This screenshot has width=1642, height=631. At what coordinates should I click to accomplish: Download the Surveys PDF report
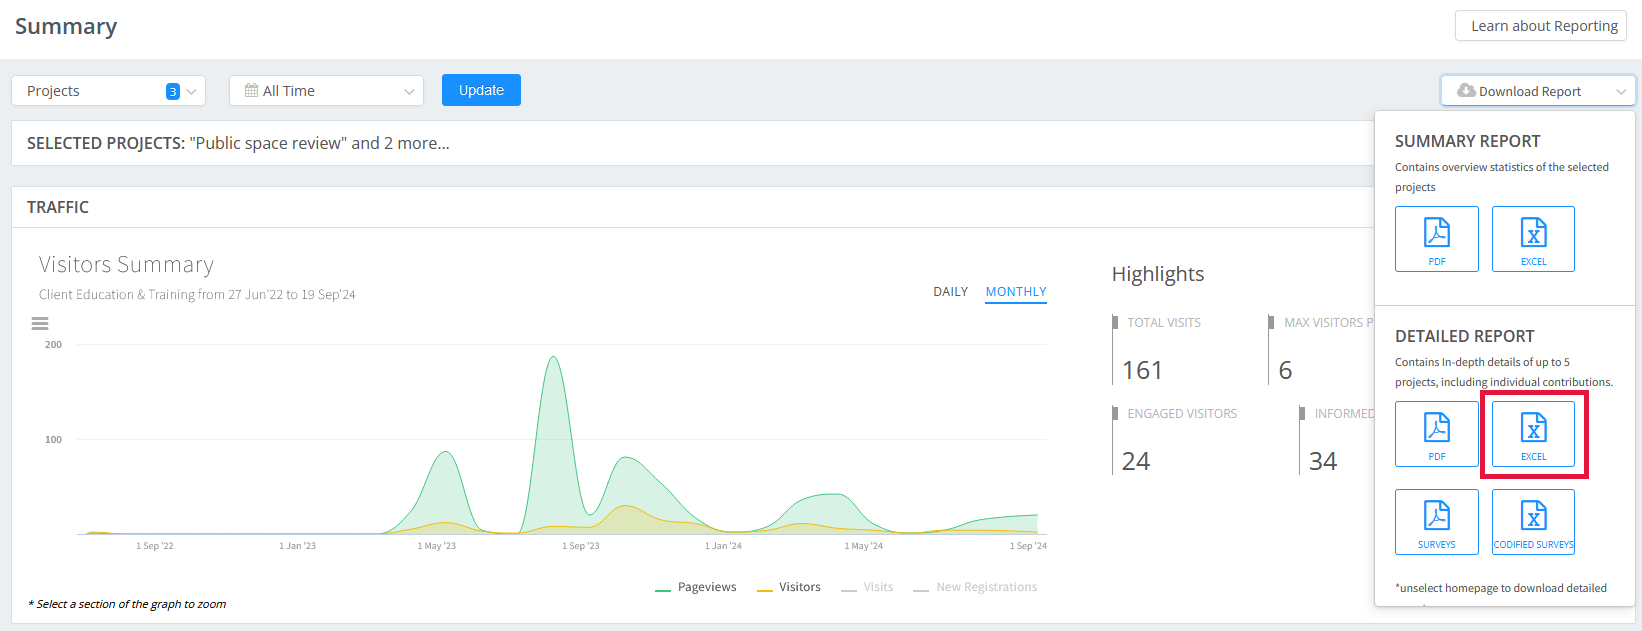click(1437, 522)
